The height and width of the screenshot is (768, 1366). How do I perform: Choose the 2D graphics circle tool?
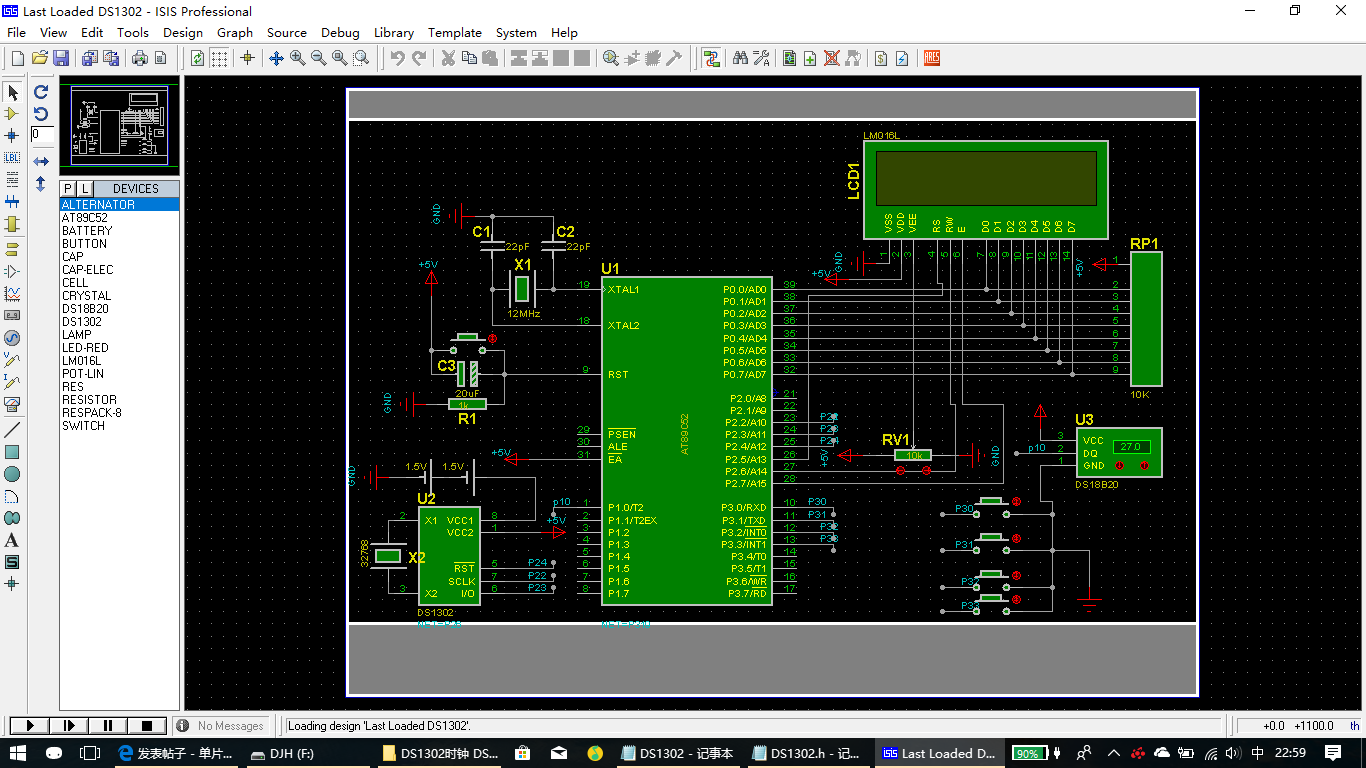pyautogui.click(x=13, y=473)
